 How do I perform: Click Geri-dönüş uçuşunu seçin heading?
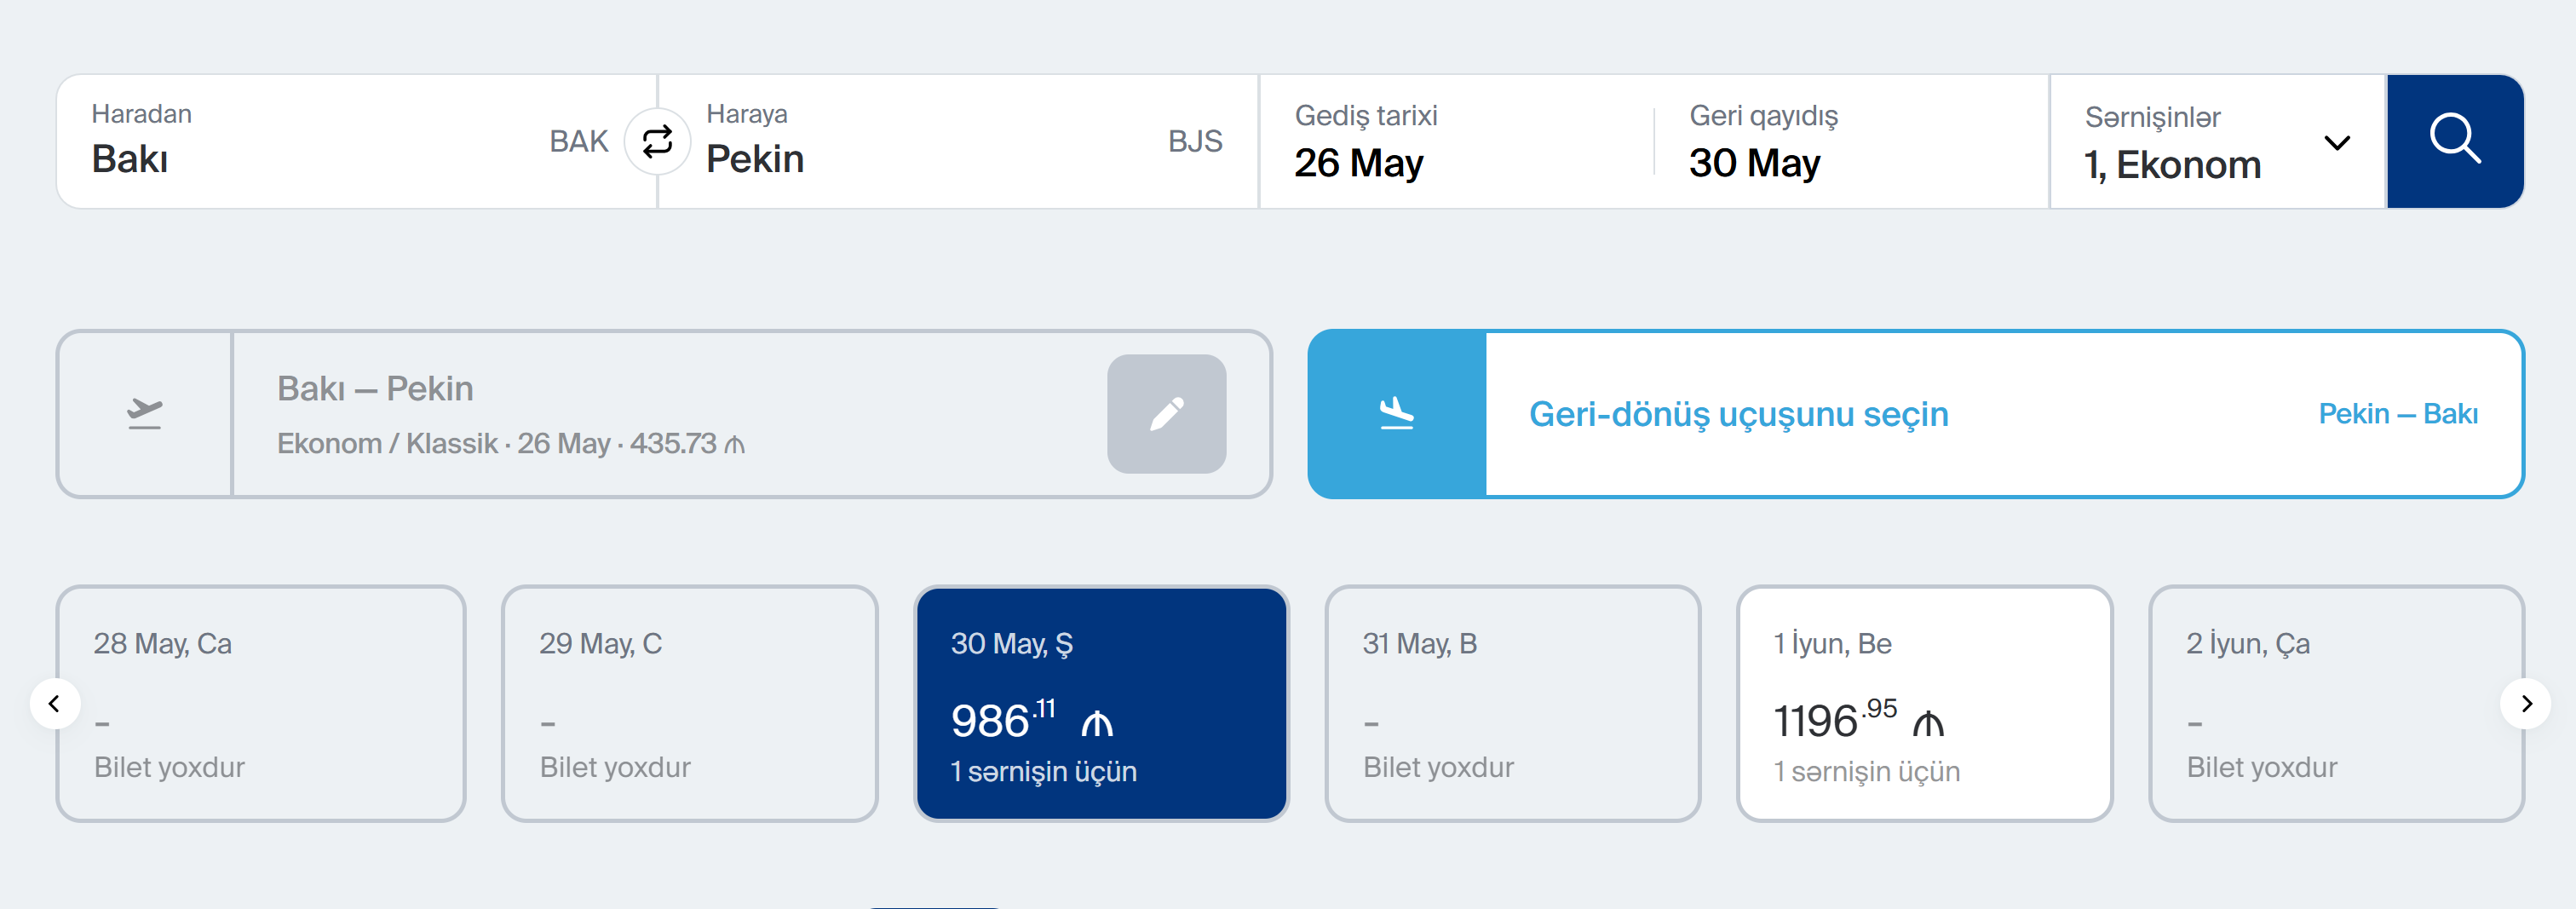click(x=1738, y=414)
